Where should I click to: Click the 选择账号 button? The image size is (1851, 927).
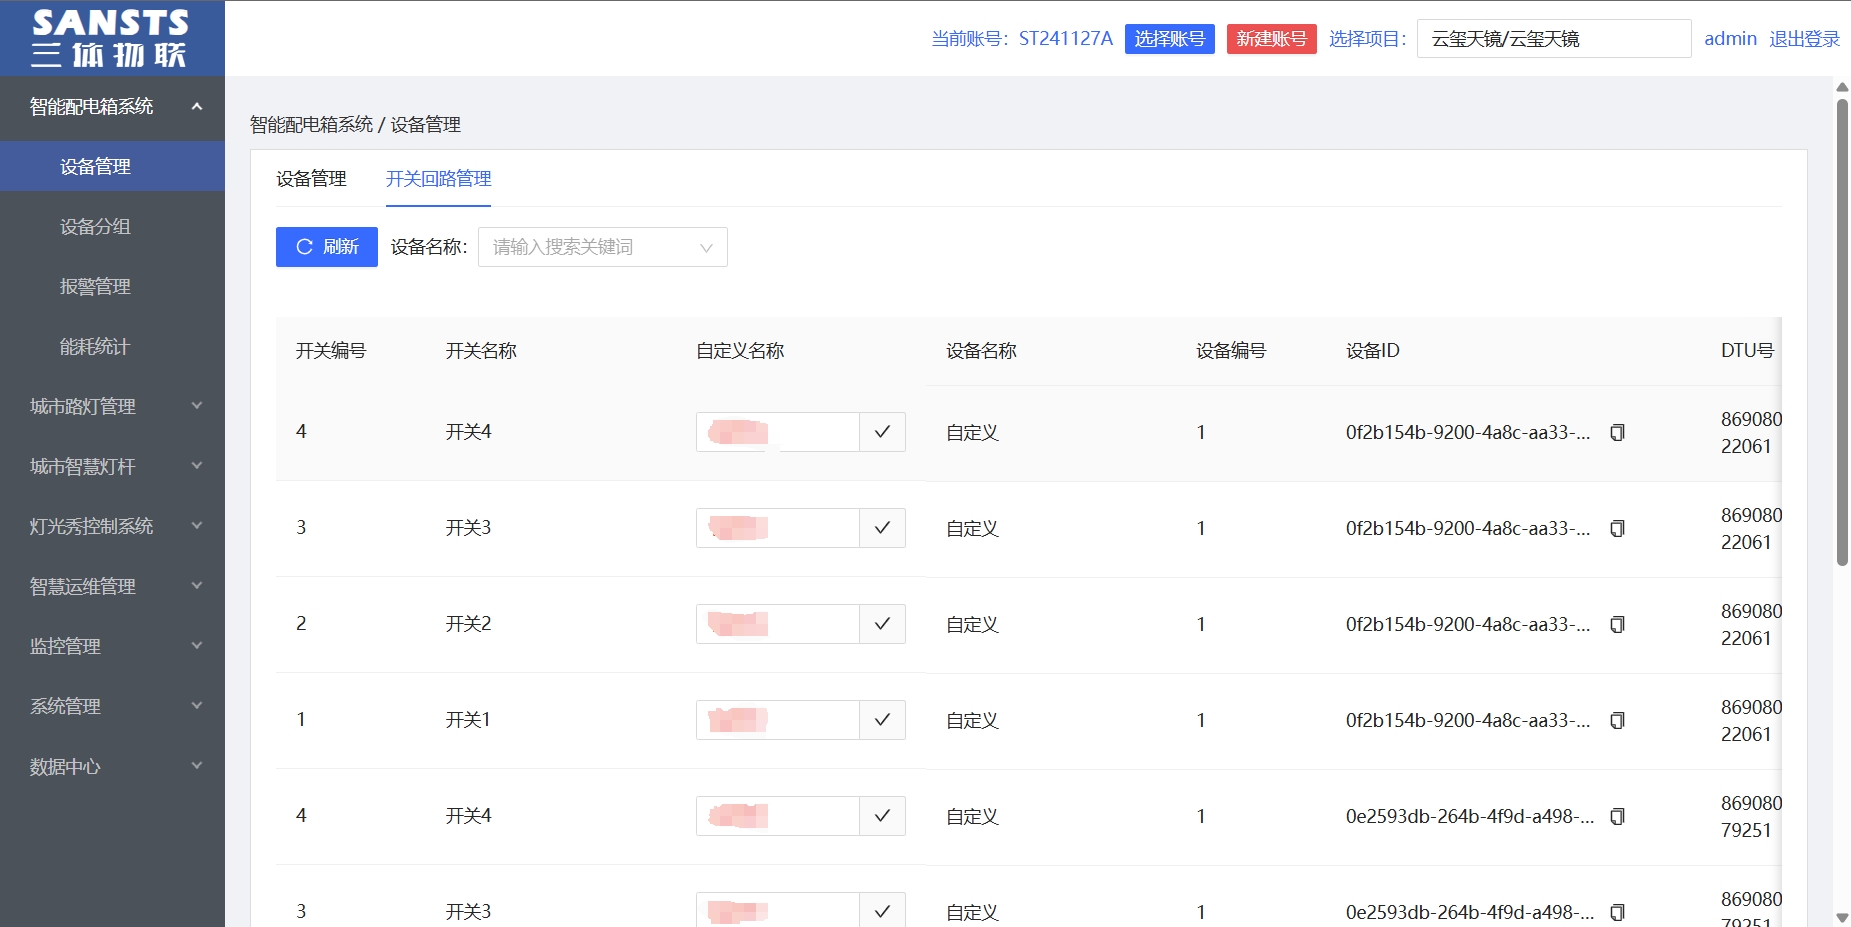pyautogui.click(x=1169, y=39)
